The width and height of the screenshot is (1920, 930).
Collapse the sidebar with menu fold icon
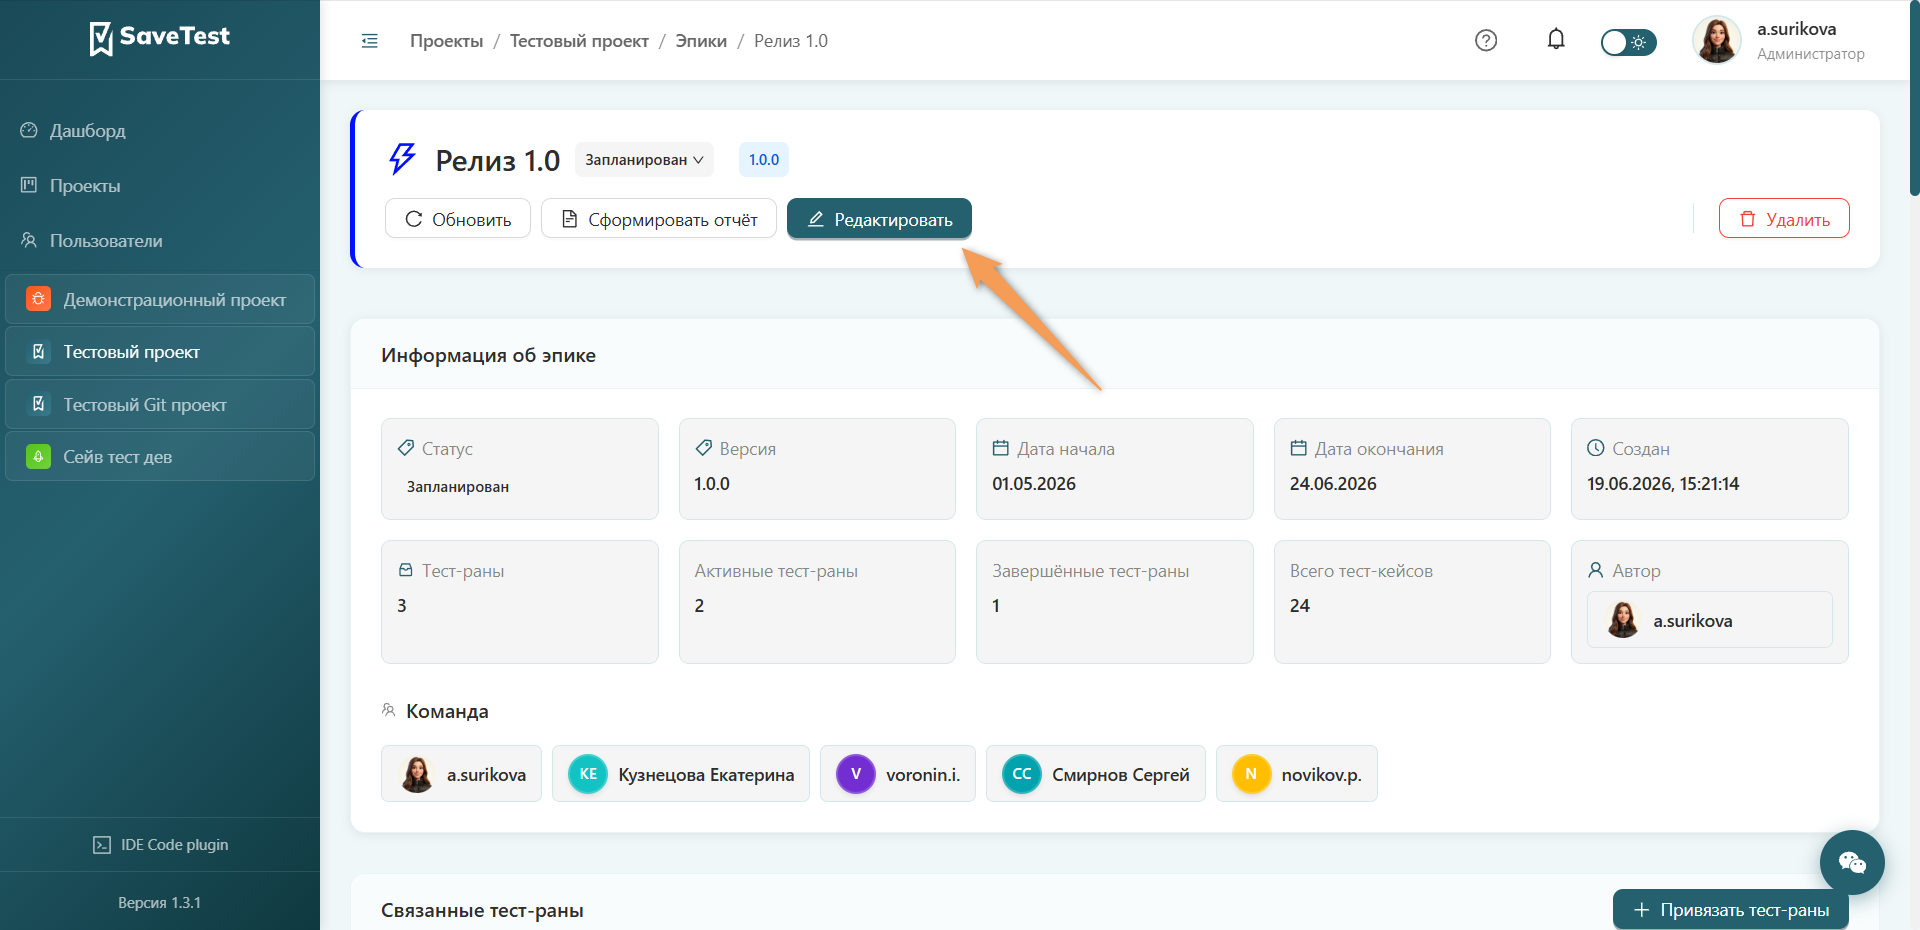click(369, 41)
